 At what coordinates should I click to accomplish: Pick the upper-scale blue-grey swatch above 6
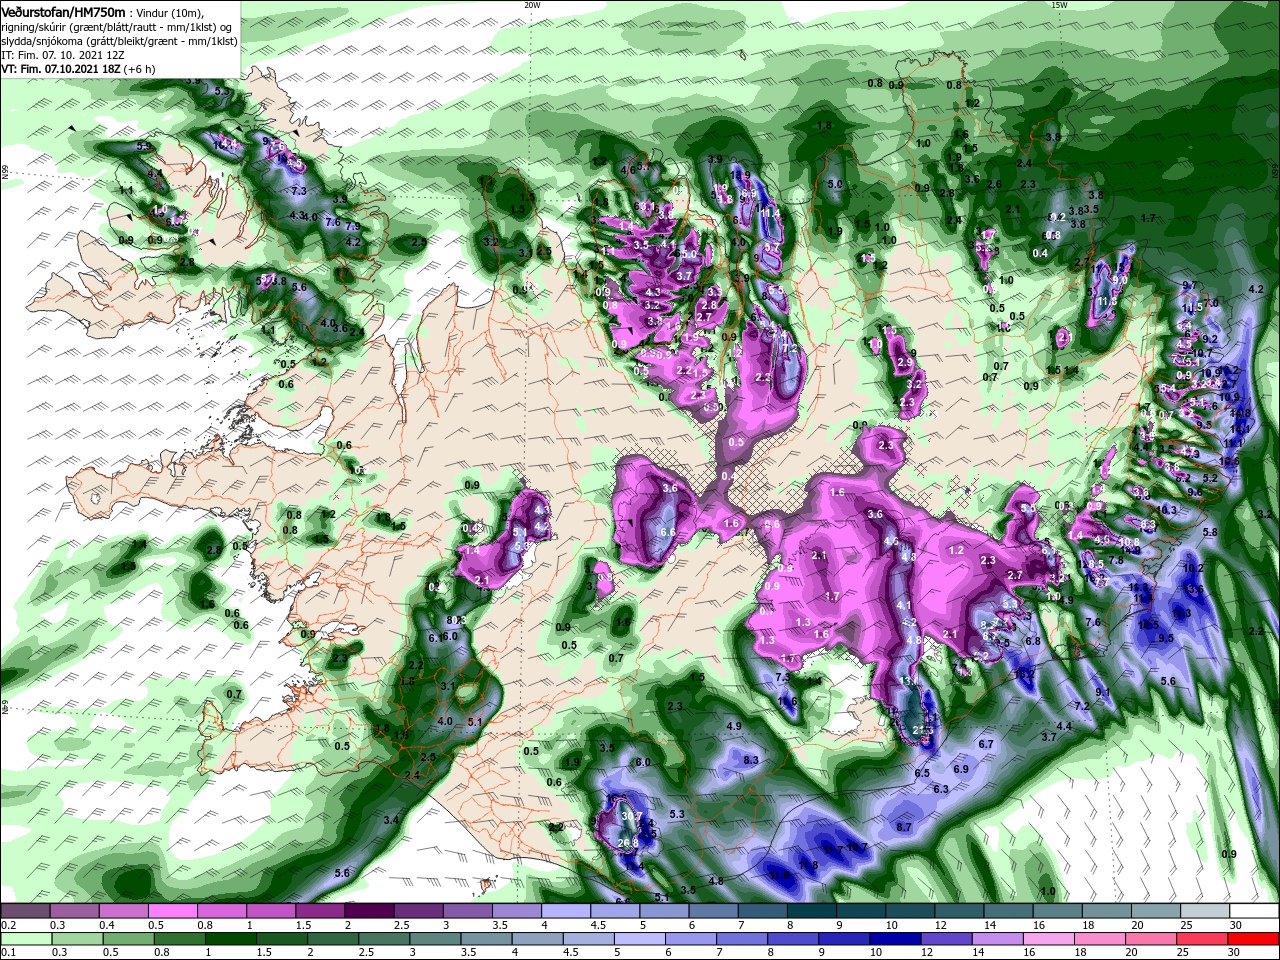(x=714, y=911)
